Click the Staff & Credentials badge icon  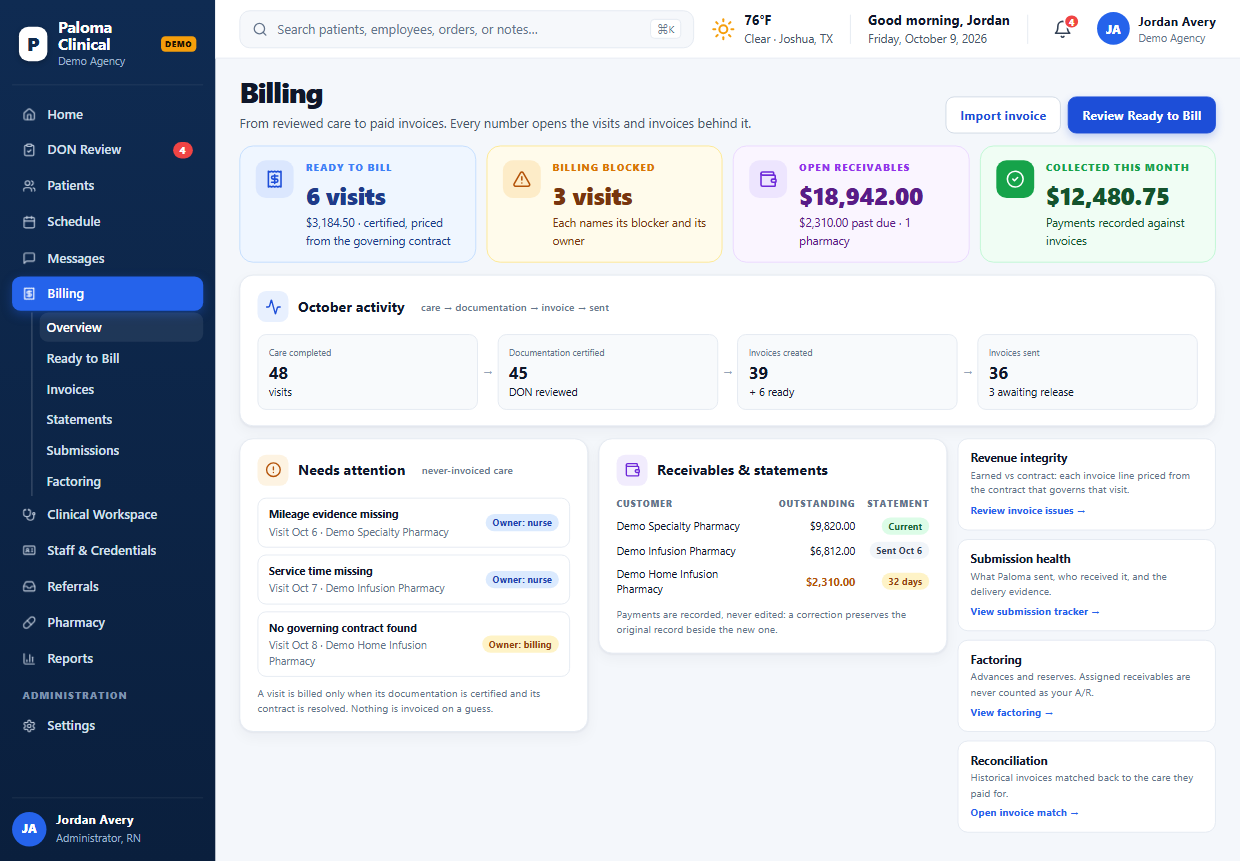coord(29,551)
